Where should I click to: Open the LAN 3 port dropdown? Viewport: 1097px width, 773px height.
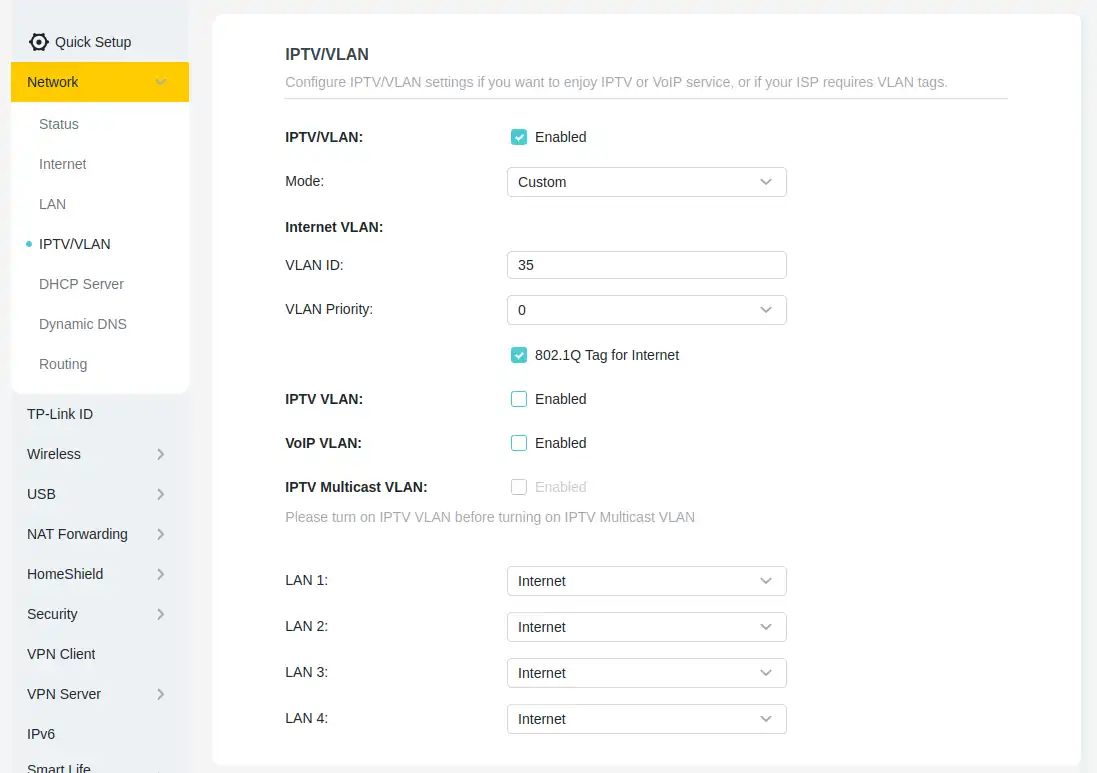tap(646, 673)
